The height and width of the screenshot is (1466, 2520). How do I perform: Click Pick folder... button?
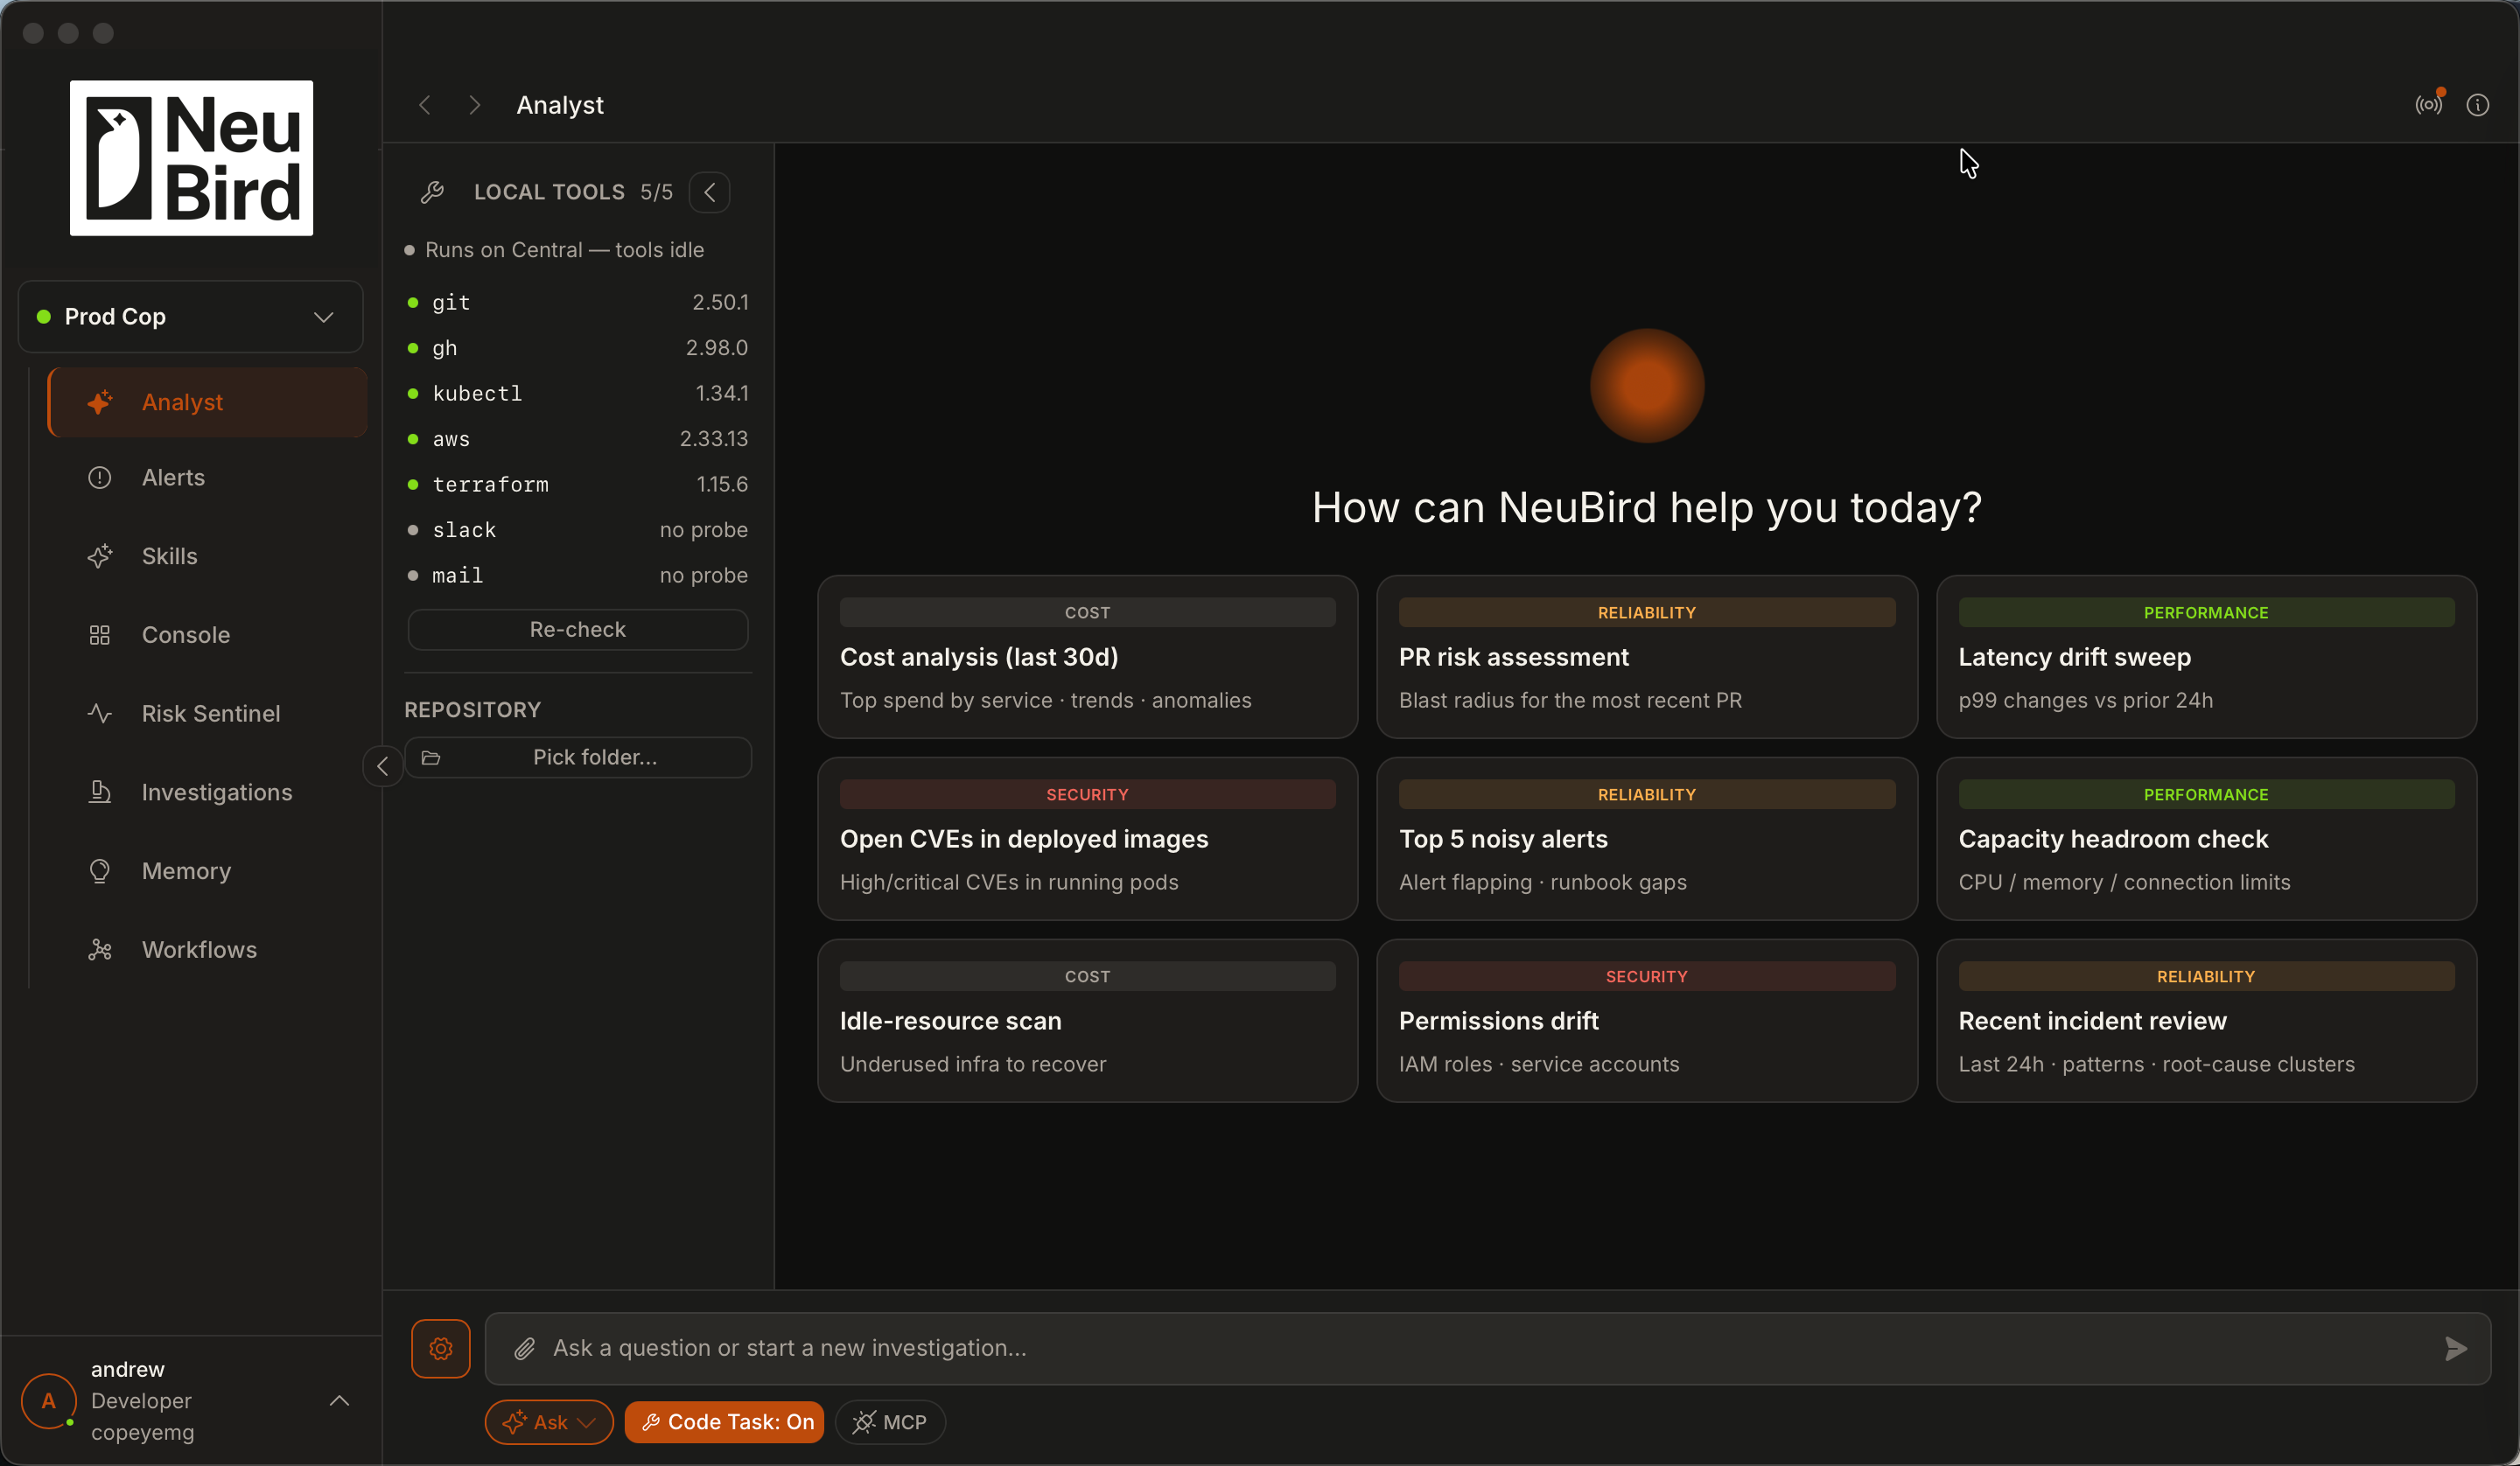coord(577,758)
